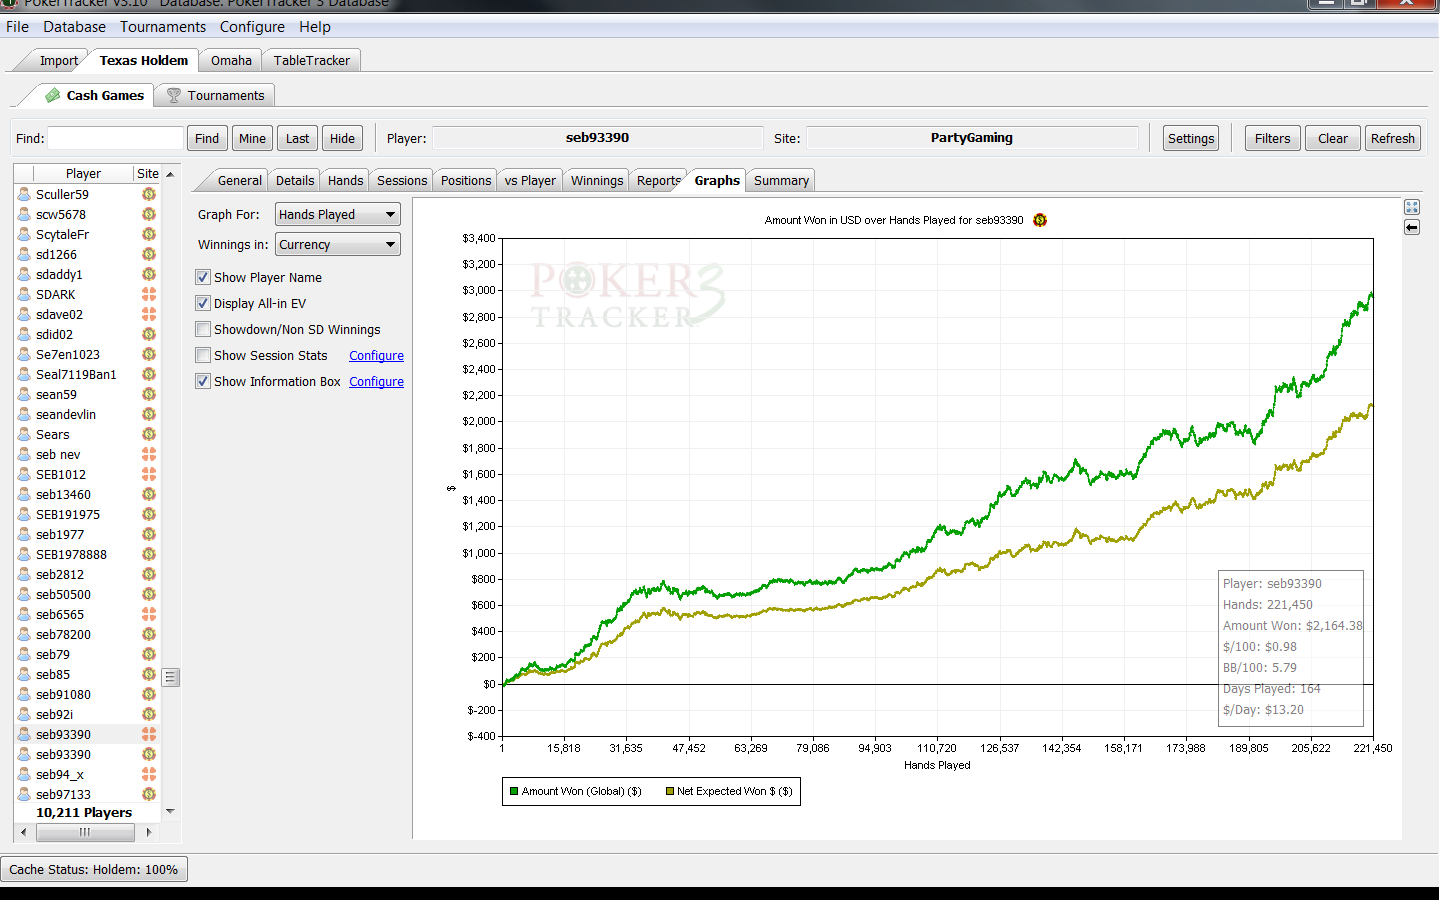Click the site icon next to SEB1012
The width and height of the screenshot is (1452, 900).
[x=149, y=474]
